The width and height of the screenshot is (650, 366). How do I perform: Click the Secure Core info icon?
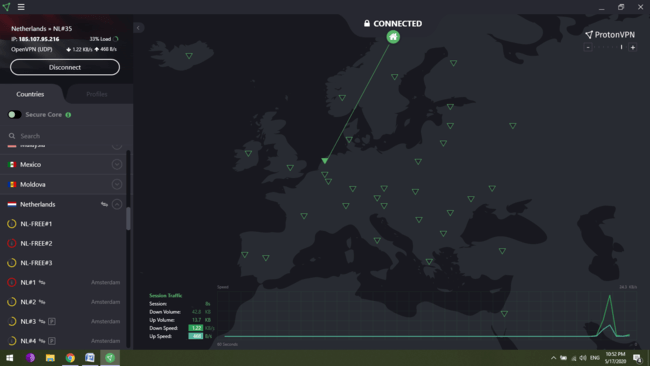tap(68, 115)
